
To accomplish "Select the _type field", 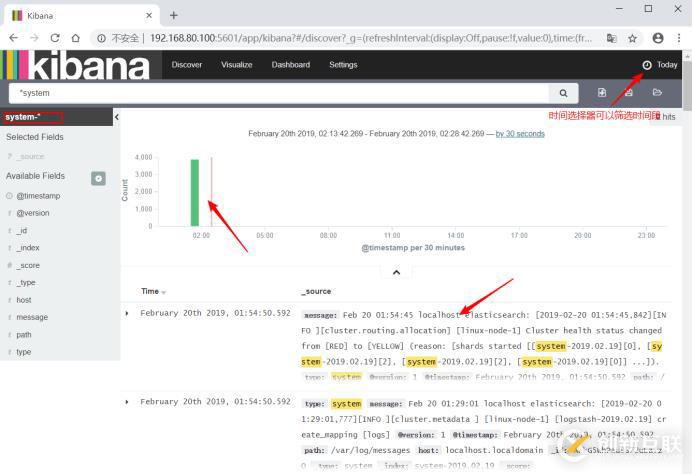I will 26,282.
